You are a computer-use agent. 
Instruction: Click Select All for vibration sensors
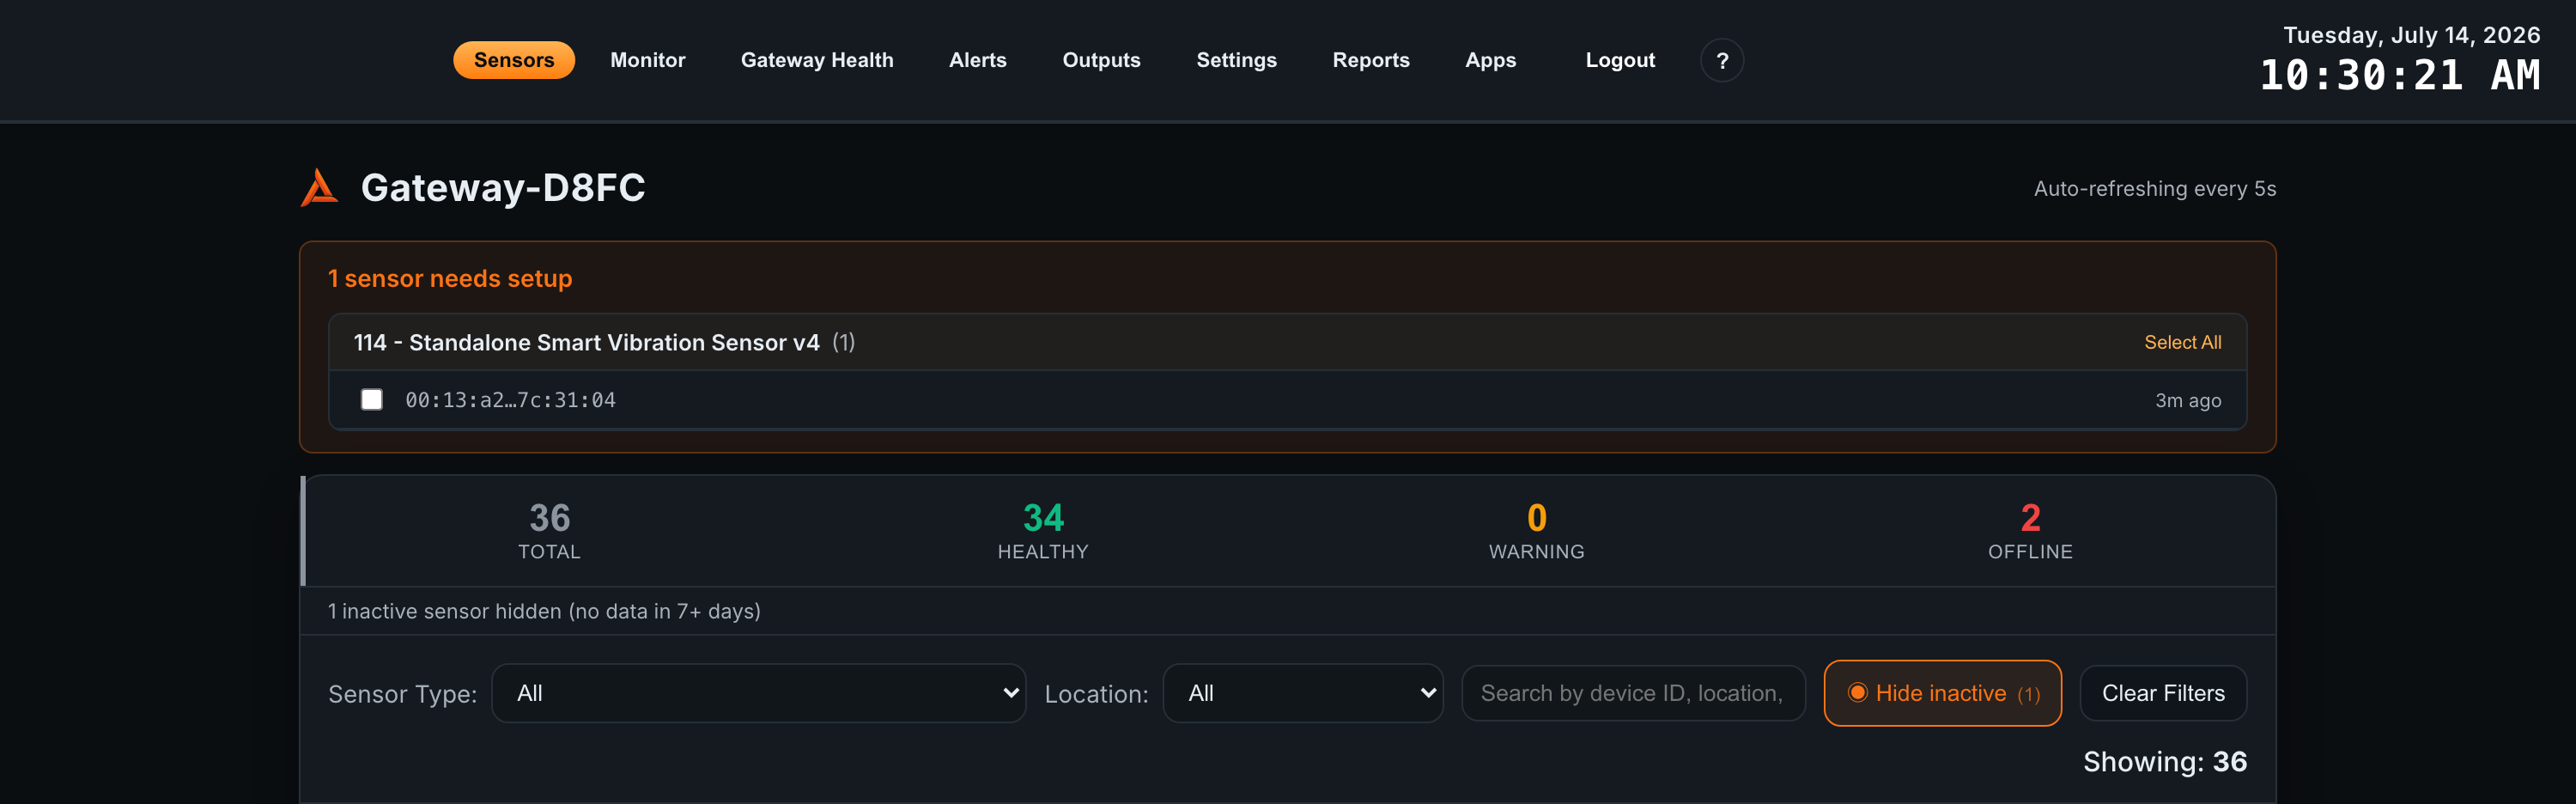[2182, 342]
